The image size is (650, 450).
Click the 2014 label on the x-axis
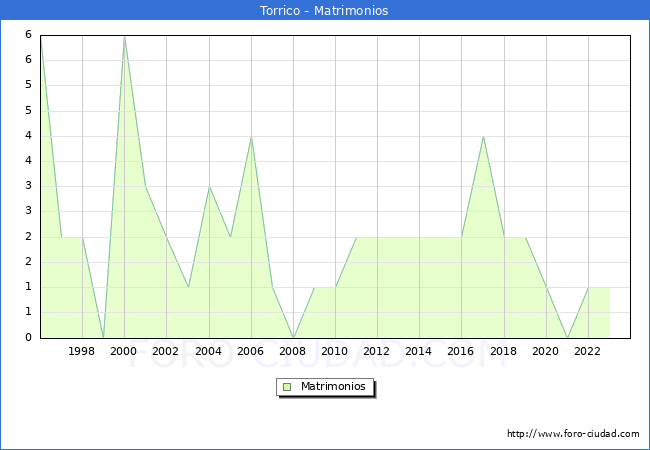tap(419, 351)
